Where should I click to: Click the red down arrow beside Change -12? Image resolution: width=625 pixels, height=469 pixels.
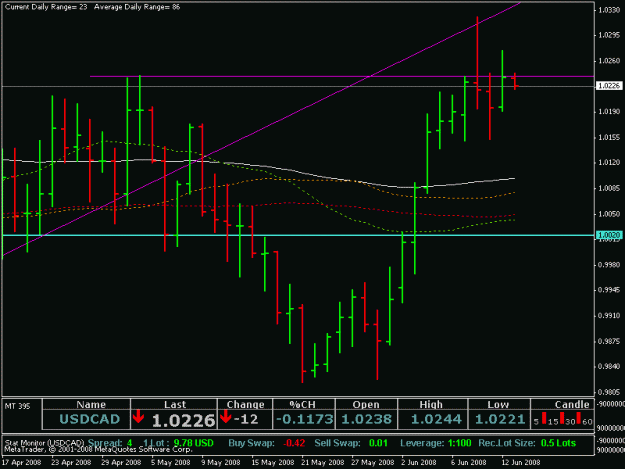[x=226, y=416]
